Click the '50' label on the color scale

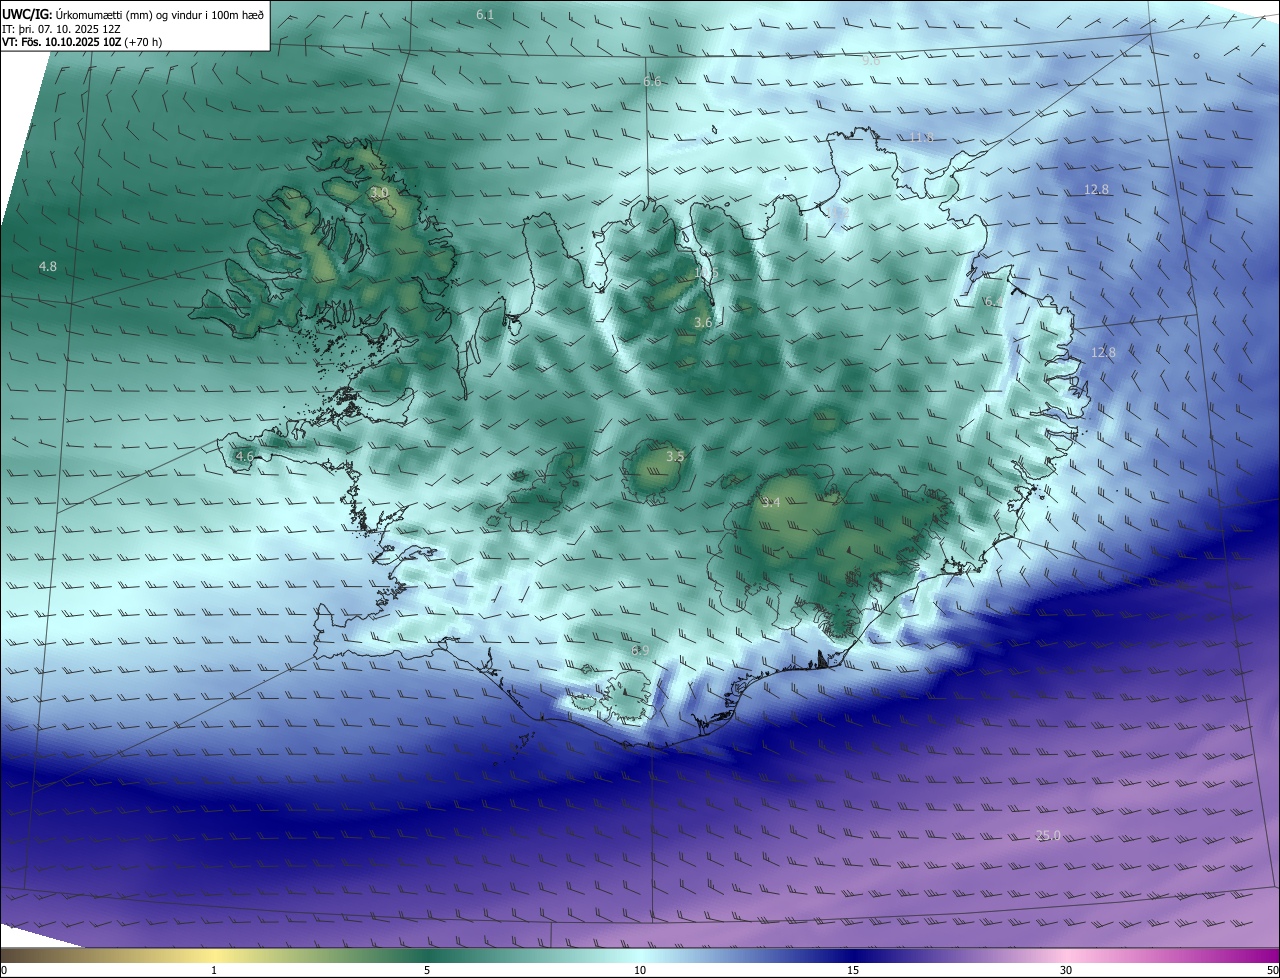[1272, 970]
